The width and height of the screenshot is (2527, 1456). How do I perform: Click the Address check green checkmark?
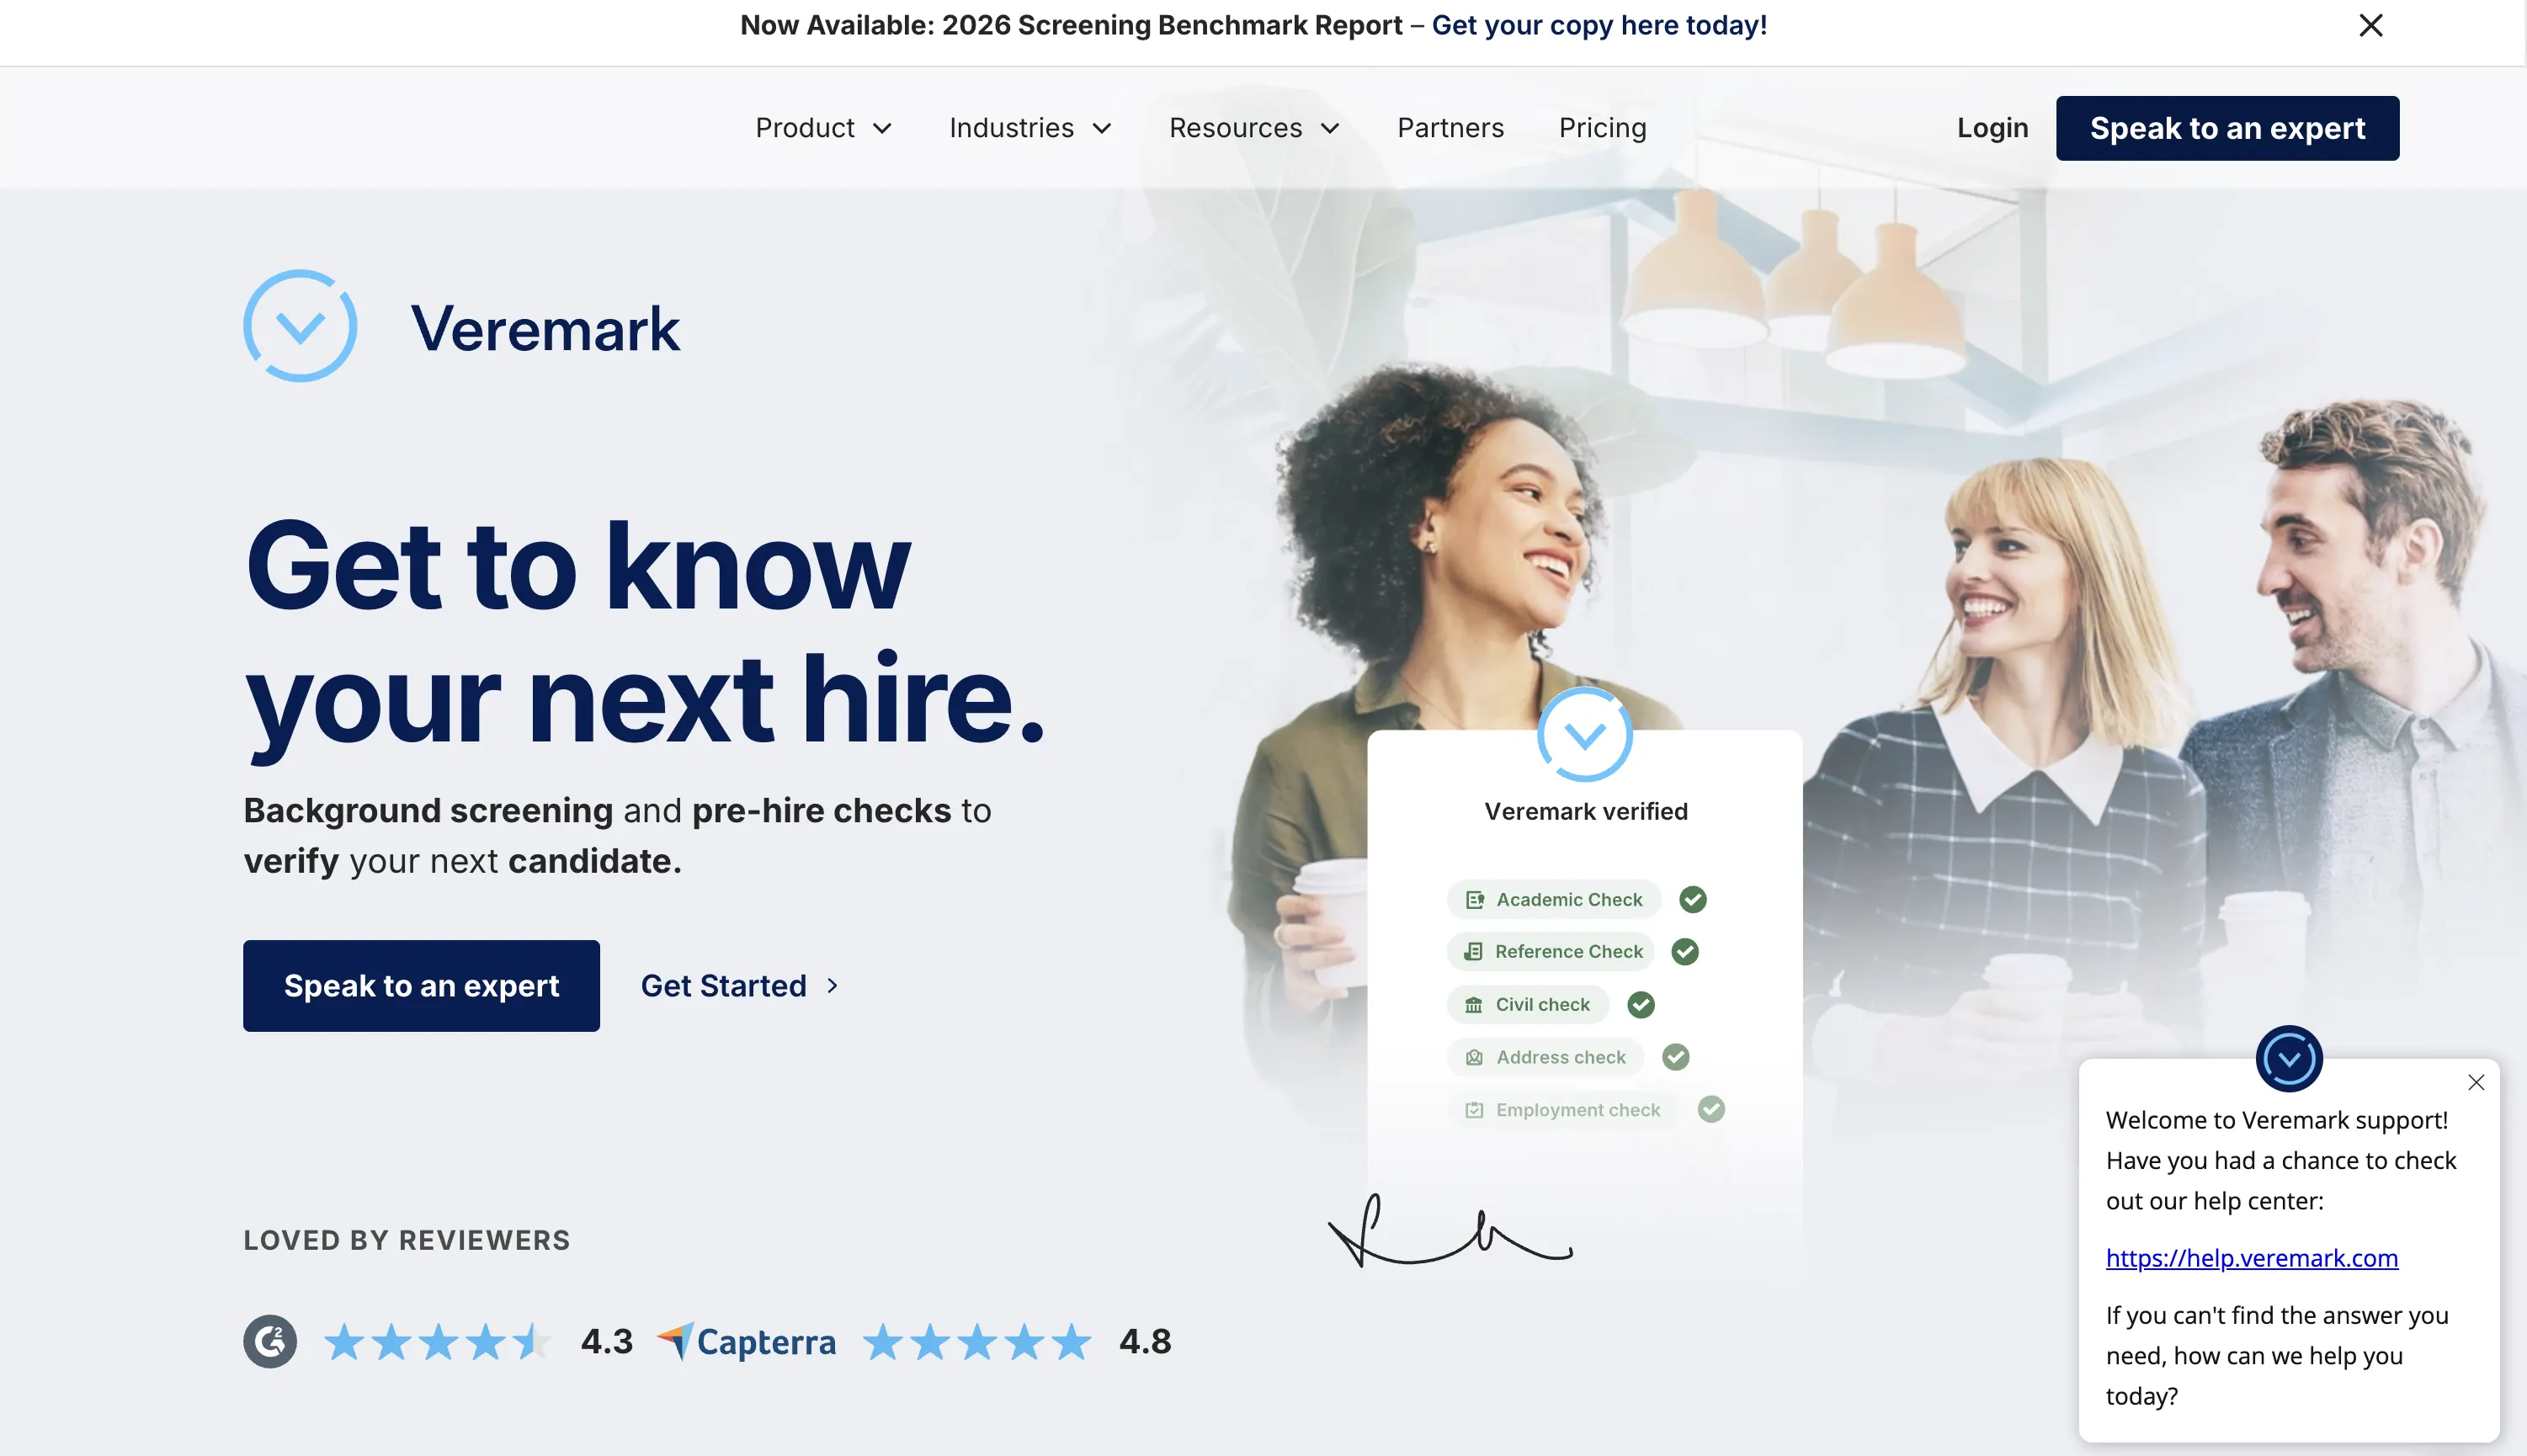click(1676, 1057)
